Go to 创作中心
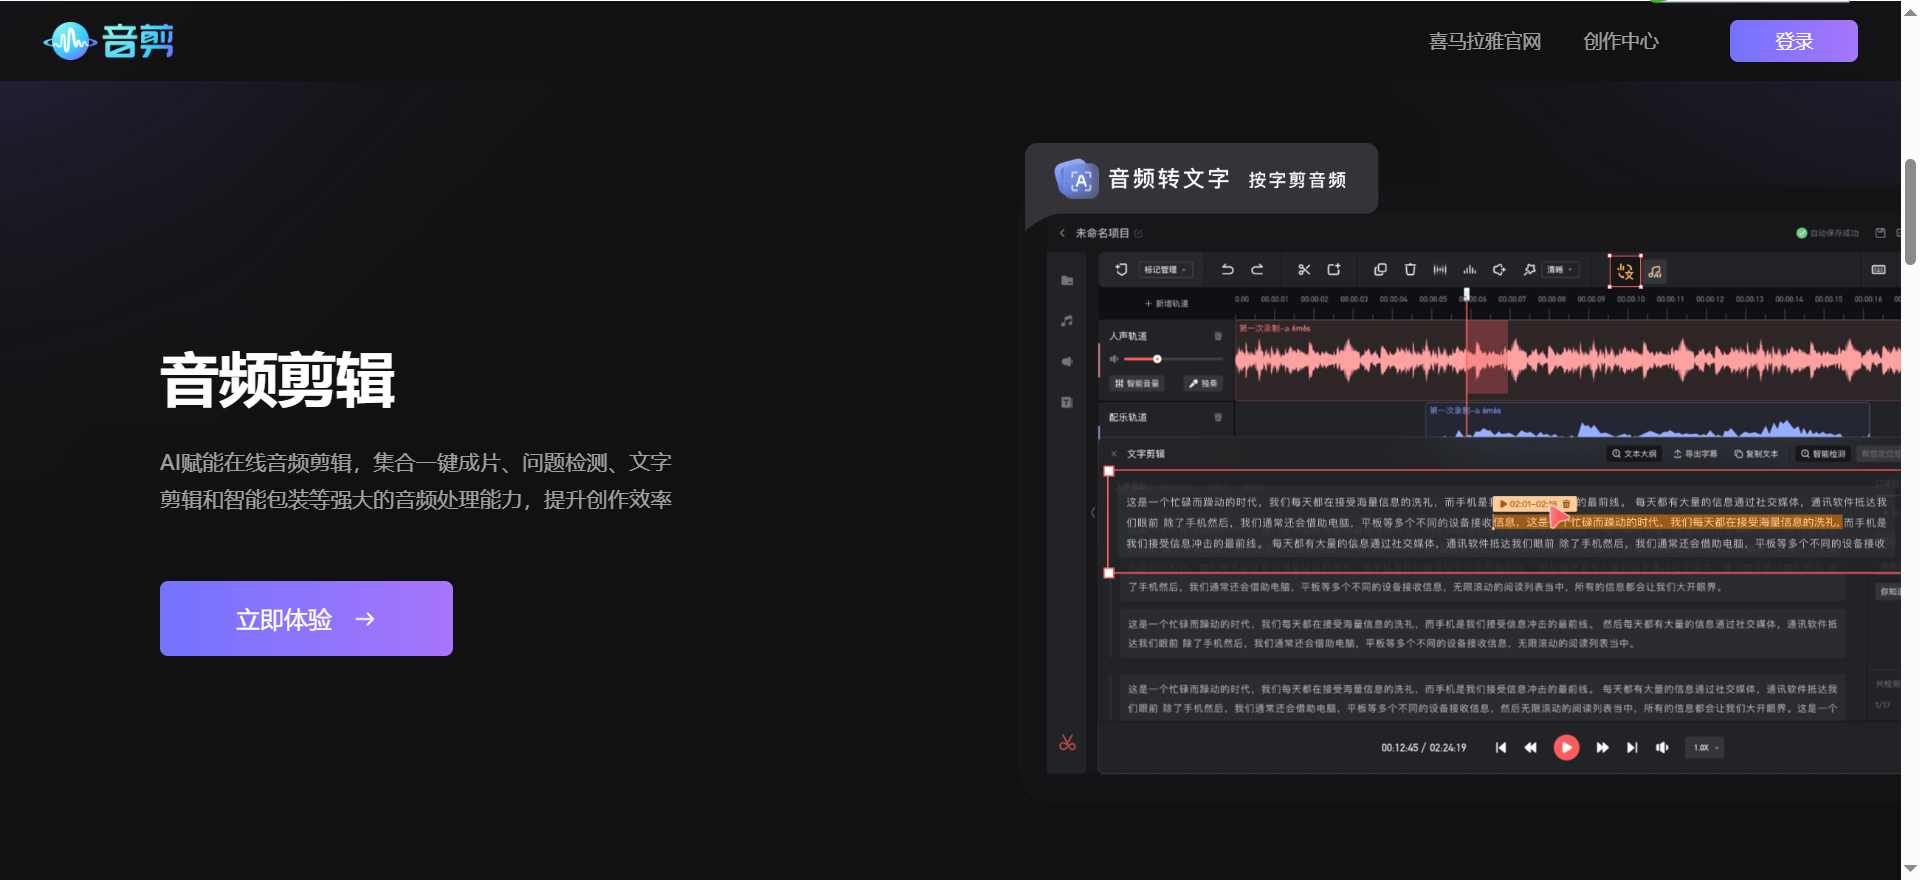 [1620, 41]
